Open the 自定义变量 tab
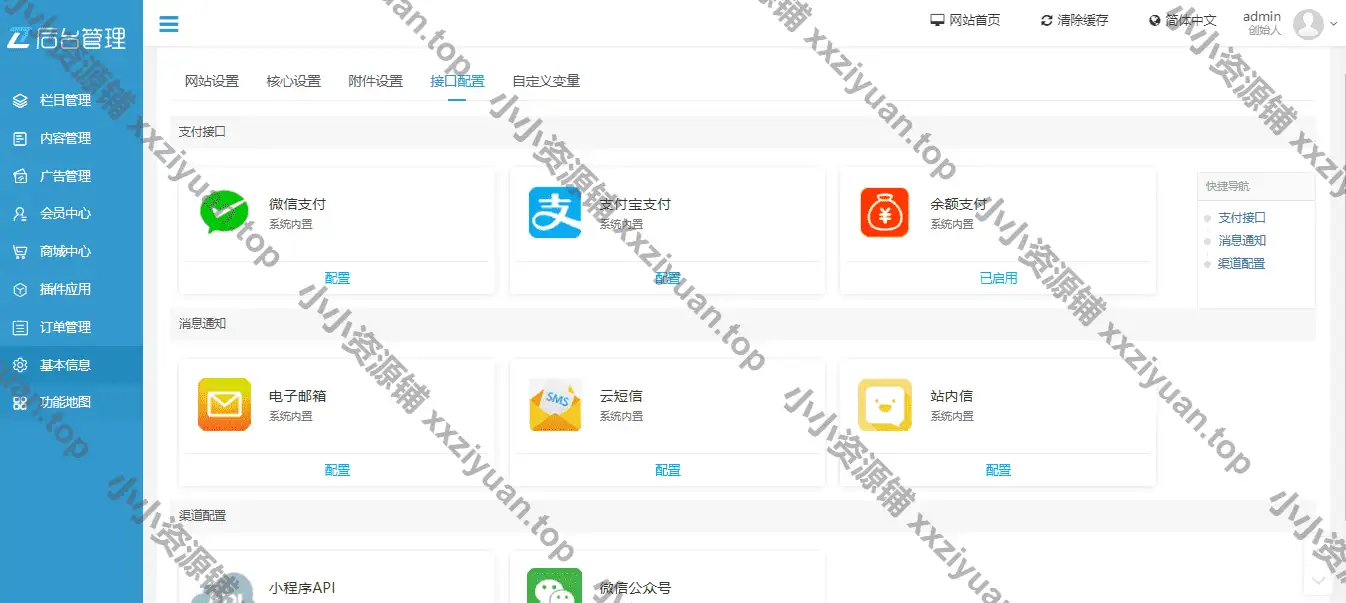 [x=546, y=81]
